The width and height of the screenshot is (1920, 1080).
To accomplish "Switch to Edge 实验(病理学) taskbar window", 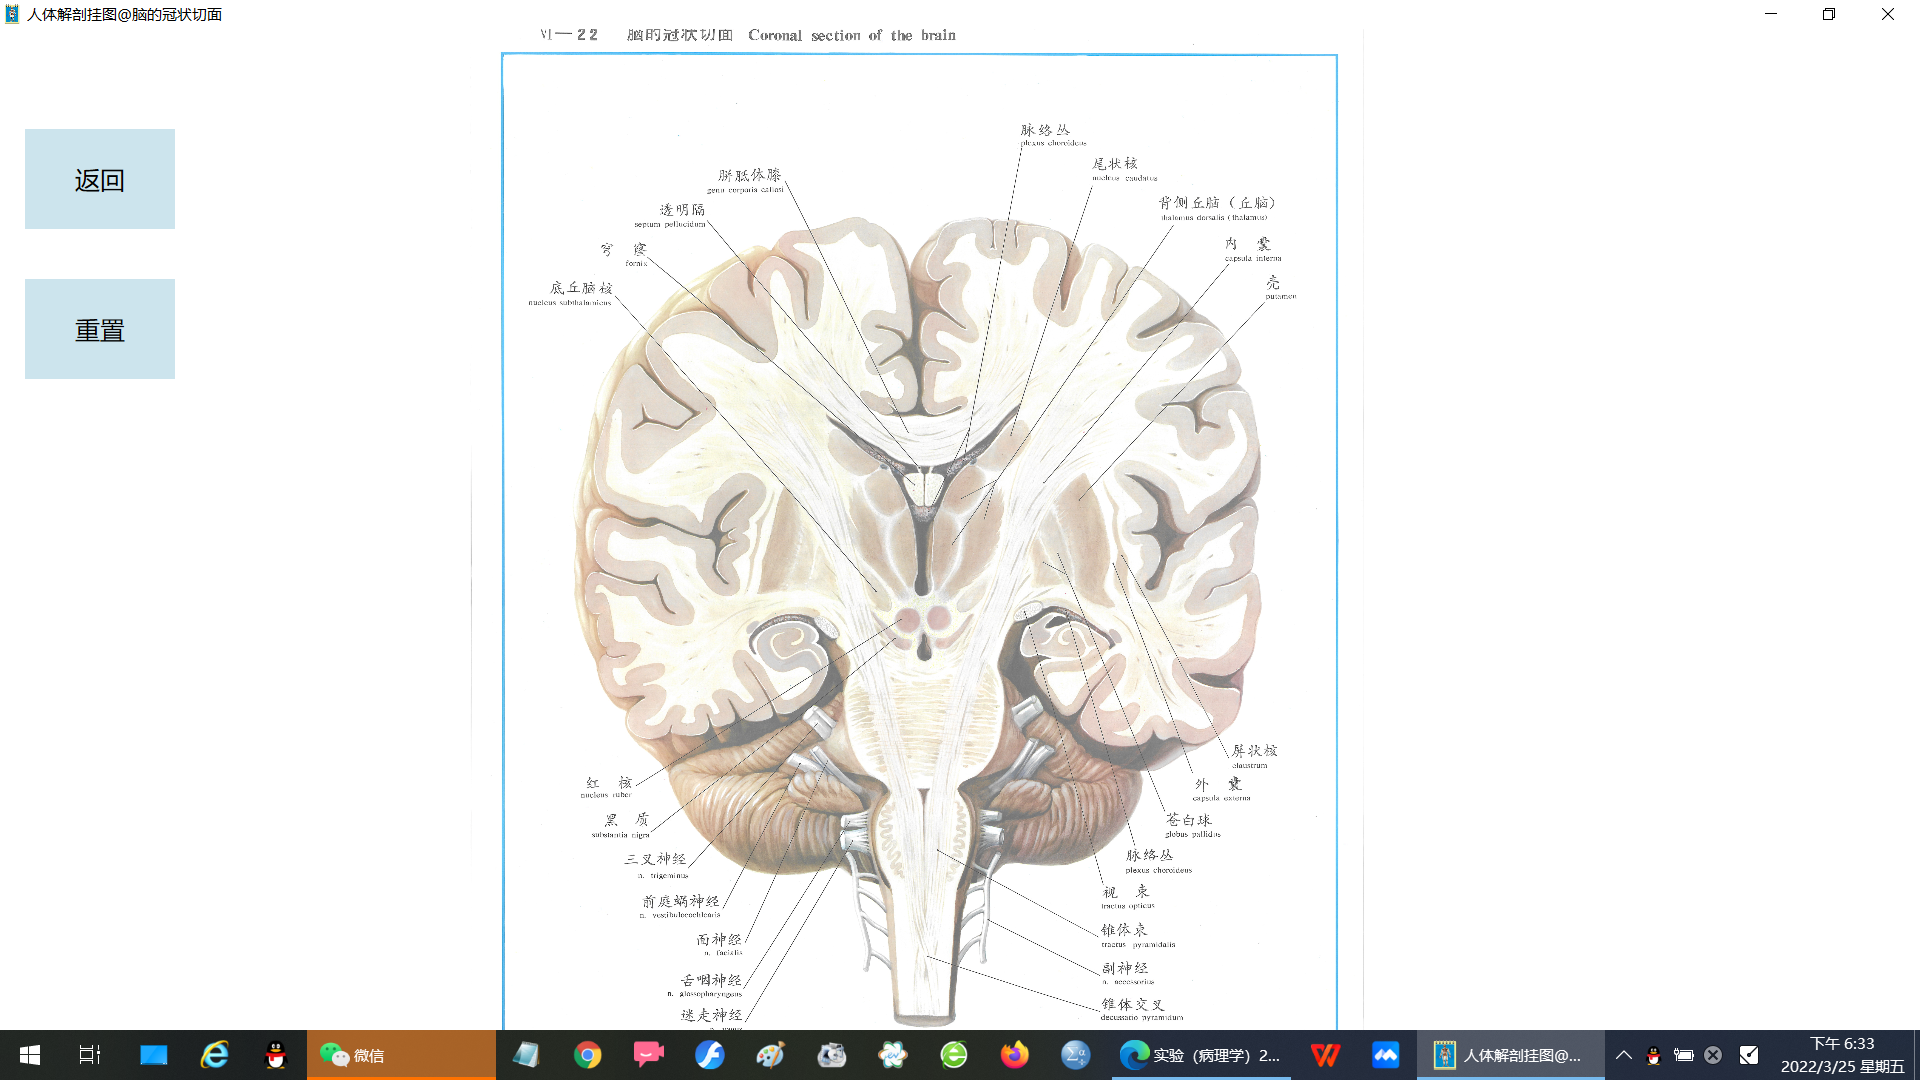I will [x=1200, y=1055].
